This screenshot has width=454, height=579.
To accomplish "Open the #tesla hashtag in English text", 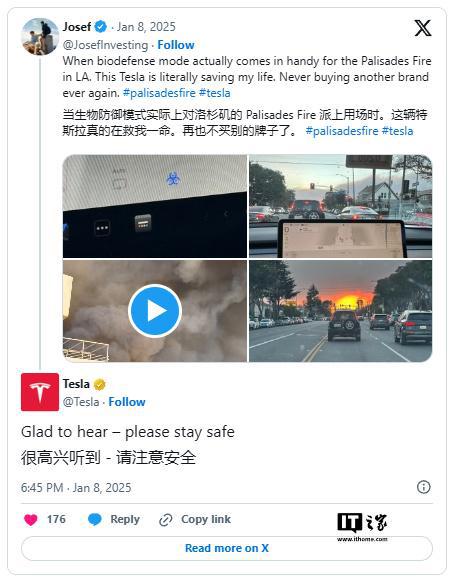I will click(215, 93).
